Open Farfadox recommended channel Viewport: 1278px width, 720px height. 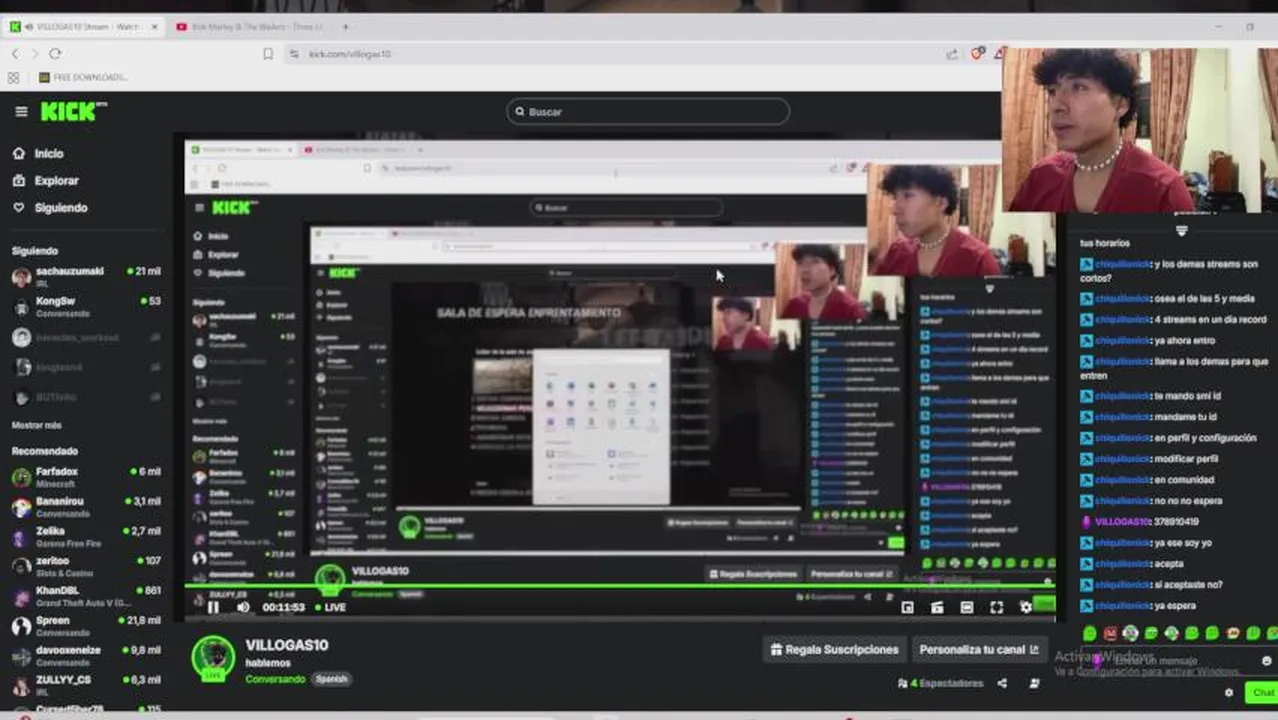click(x=86, y=476)
